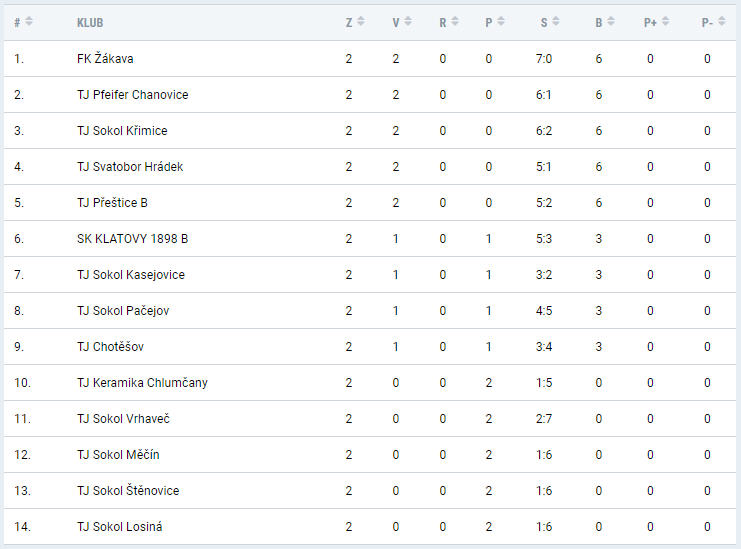Open TJ Svatobor Hrádek team
The width and height of the screenshot is (741, 549).
[130, 167]
